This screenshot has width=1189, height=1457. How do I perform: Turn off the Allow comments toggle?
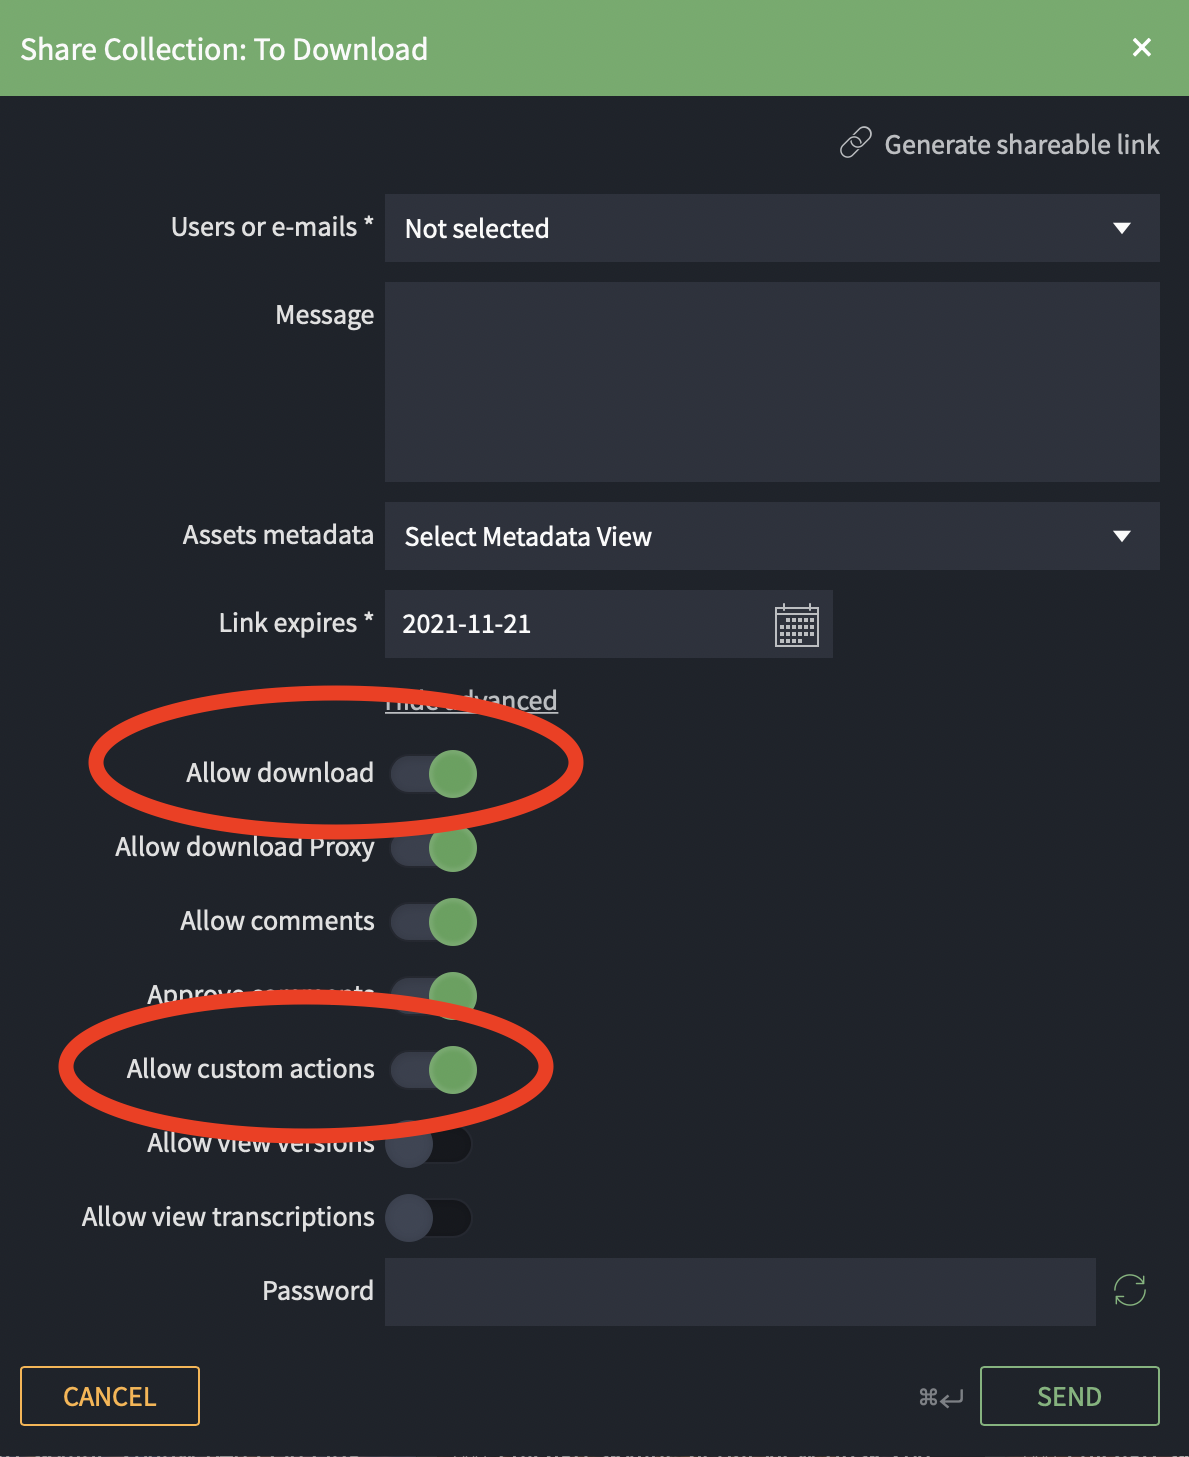point(434,922)
